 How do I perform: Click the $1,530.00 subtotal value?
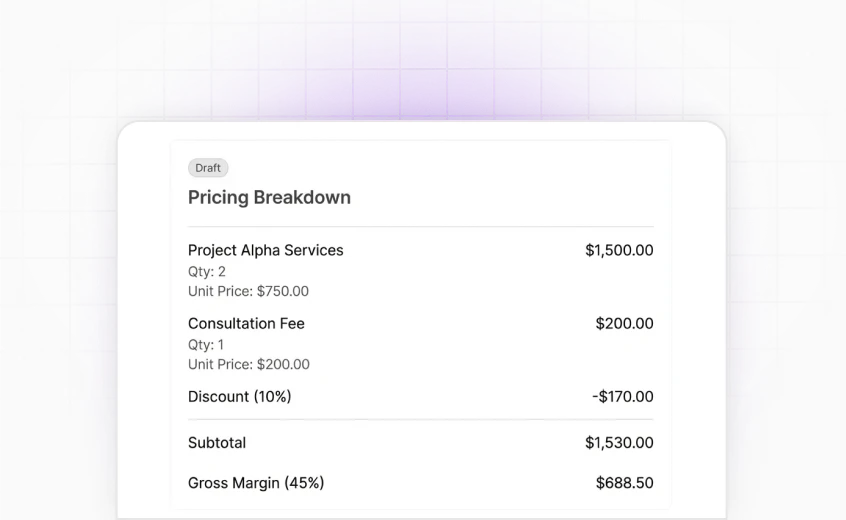point(619,443)
